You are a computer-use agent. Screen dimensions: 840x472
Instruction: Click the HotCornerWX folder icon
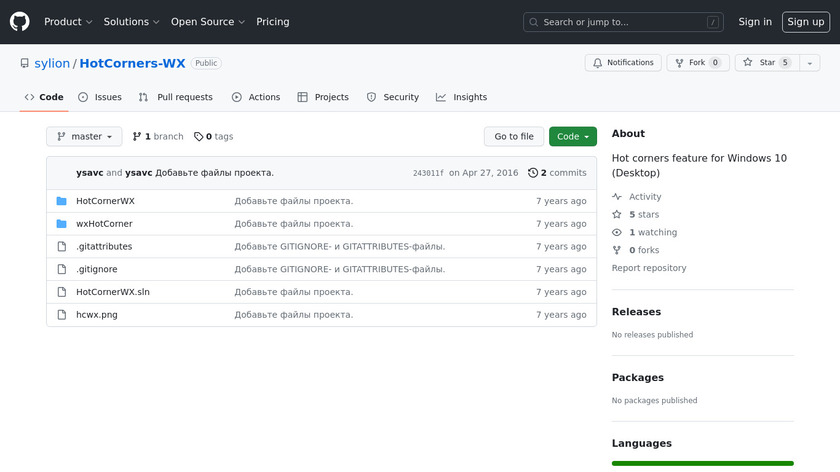(x=61, y=201)
